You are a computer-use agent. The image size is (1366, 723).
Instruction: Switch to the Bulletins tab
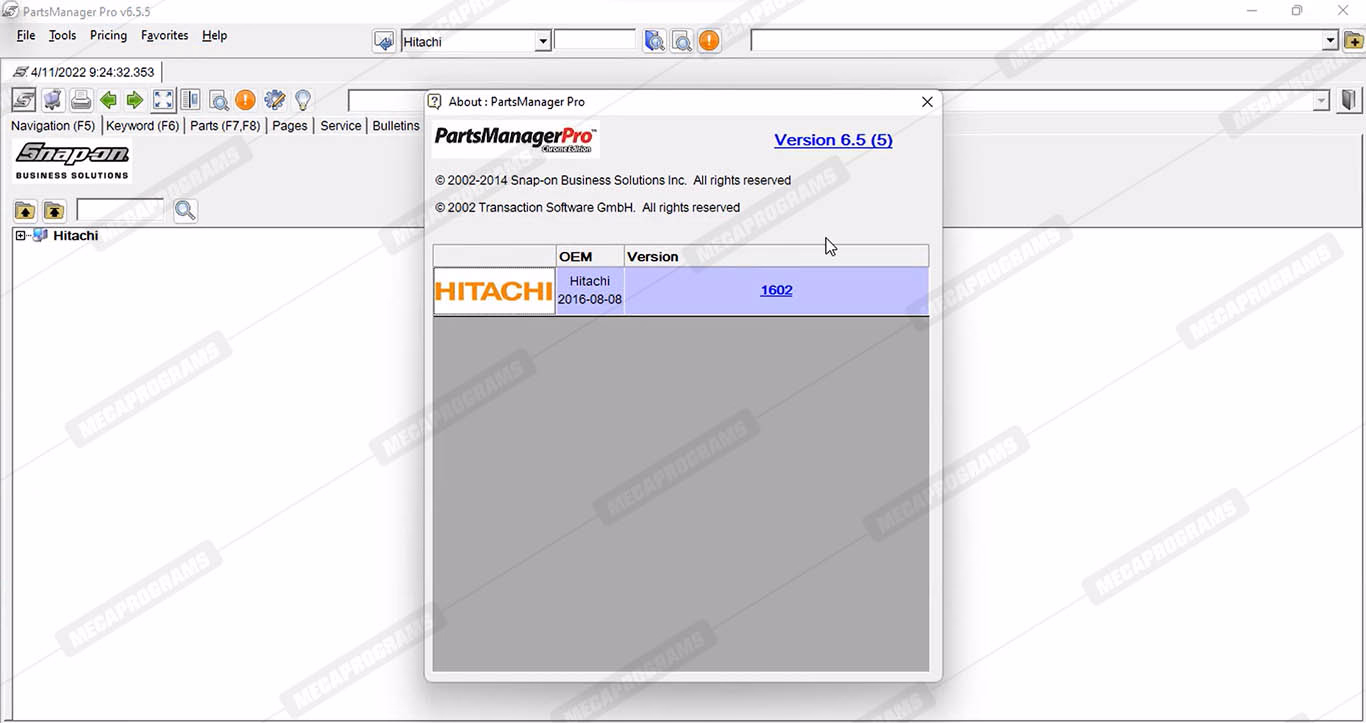pyautogui.click(x=396, y=126)
